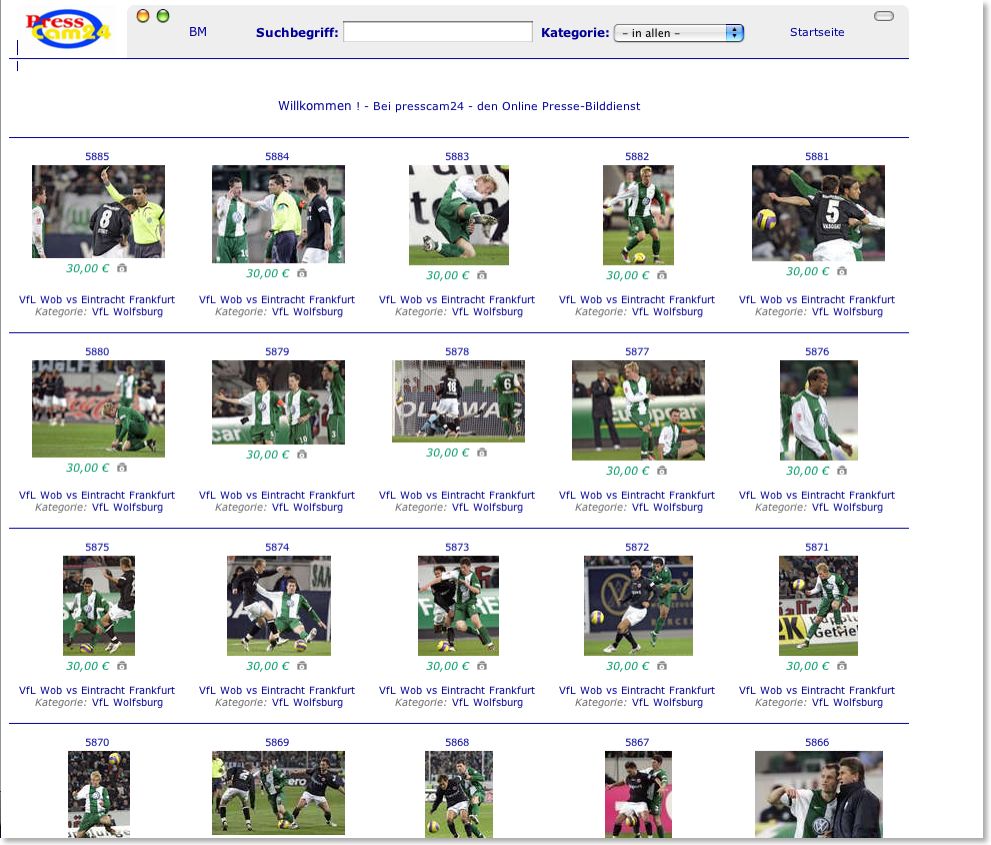Viewport: 991px width, 845px height.
Task: Open thumbnail 5880 kneeling player
Action: tap(99, 408)
